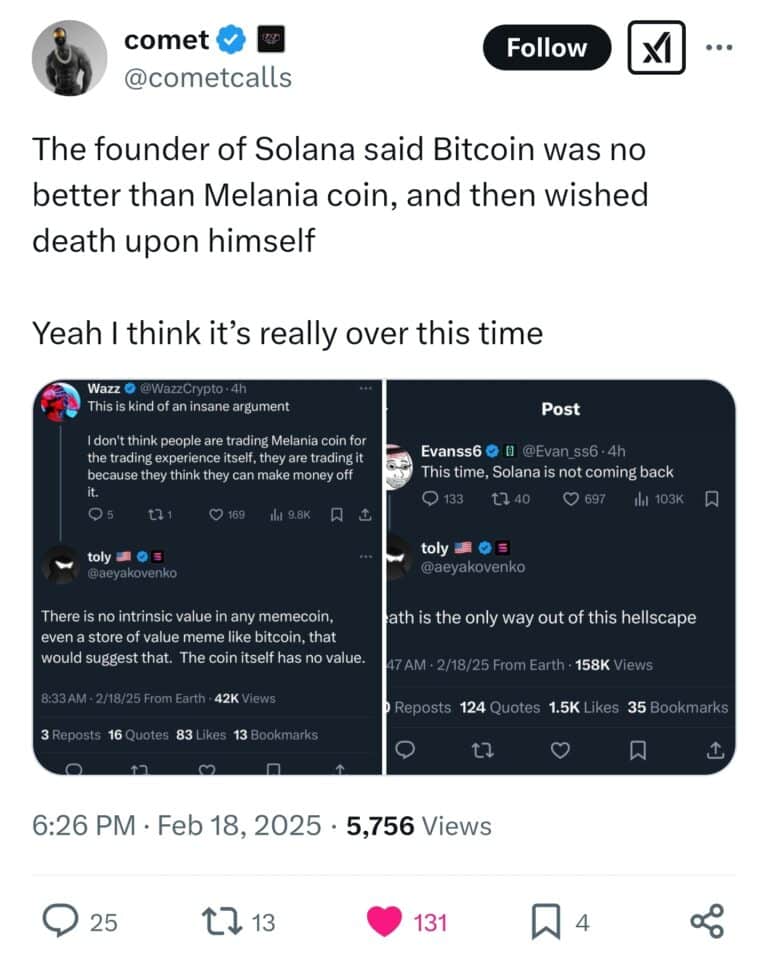Tap the bookmark icon beside Evanss6 reply
768x962 pixels.
(712, 499)
